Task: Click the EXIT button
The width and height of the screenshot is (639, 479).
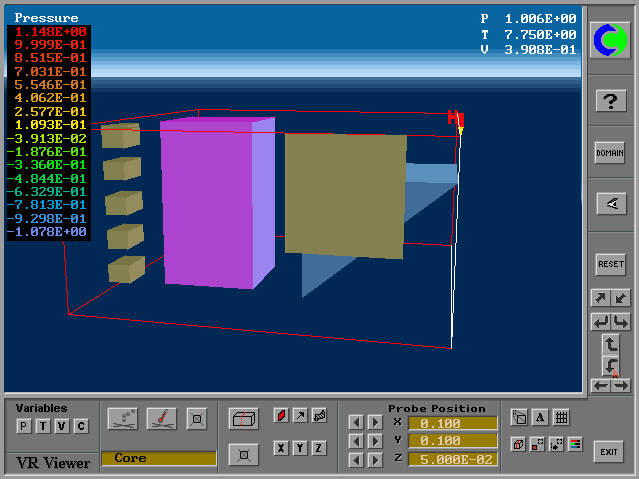Action: tap(609, 451)
